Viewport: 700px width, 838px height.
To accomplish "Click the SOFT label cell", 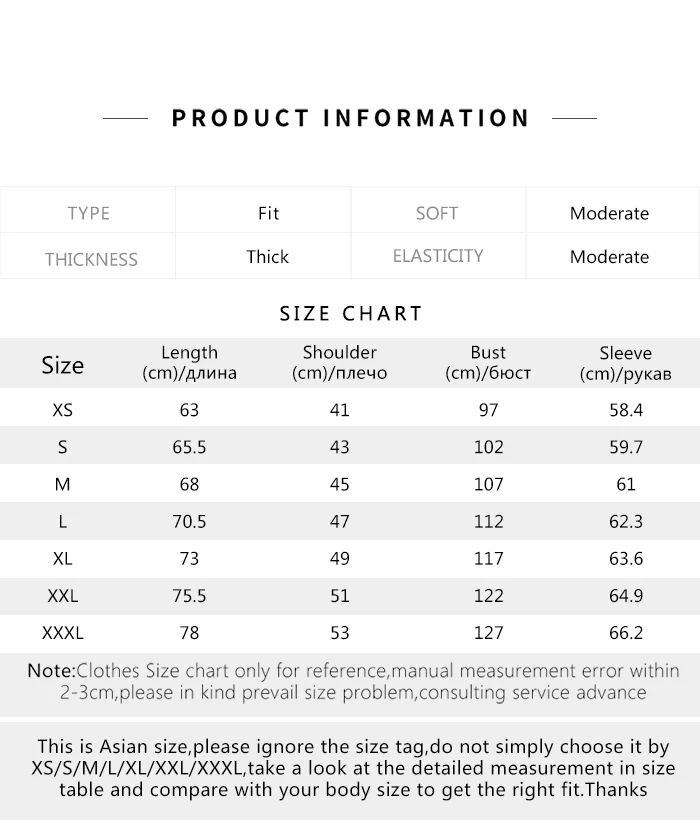I will point(436,213).
